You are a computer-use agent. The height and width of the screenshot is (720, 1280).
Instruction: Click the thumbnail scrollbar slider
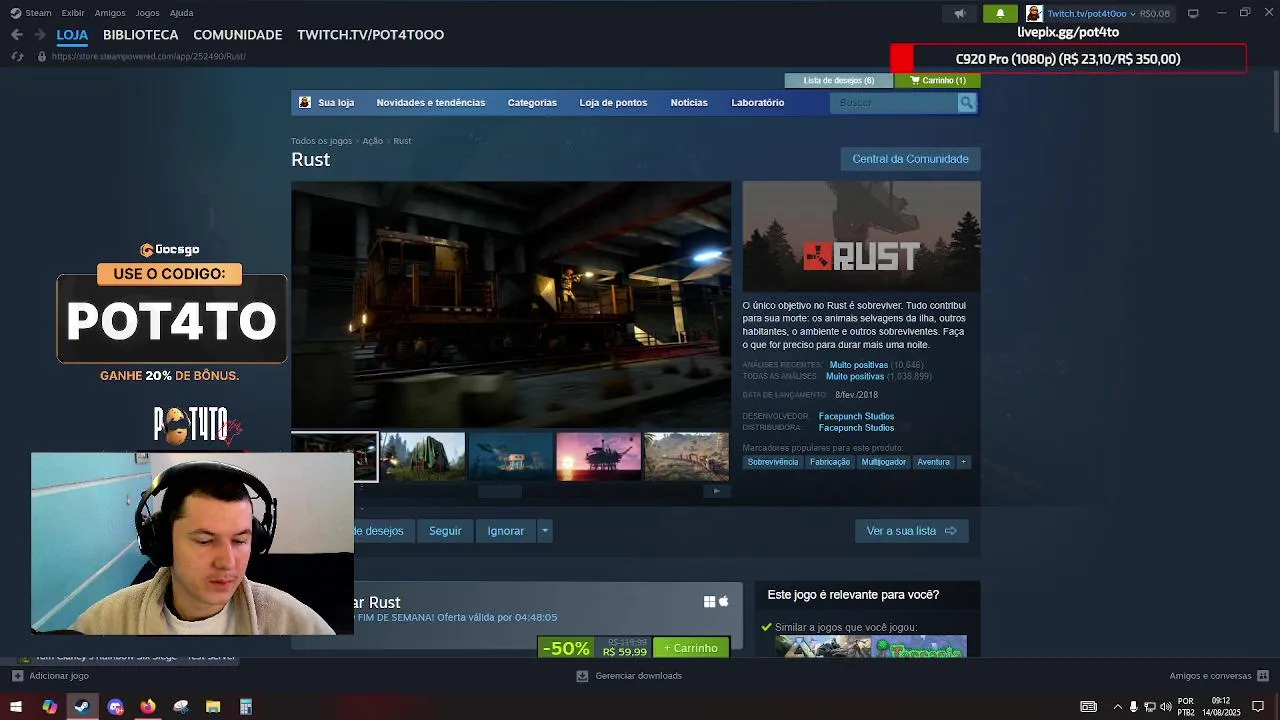tap(499, 491)
